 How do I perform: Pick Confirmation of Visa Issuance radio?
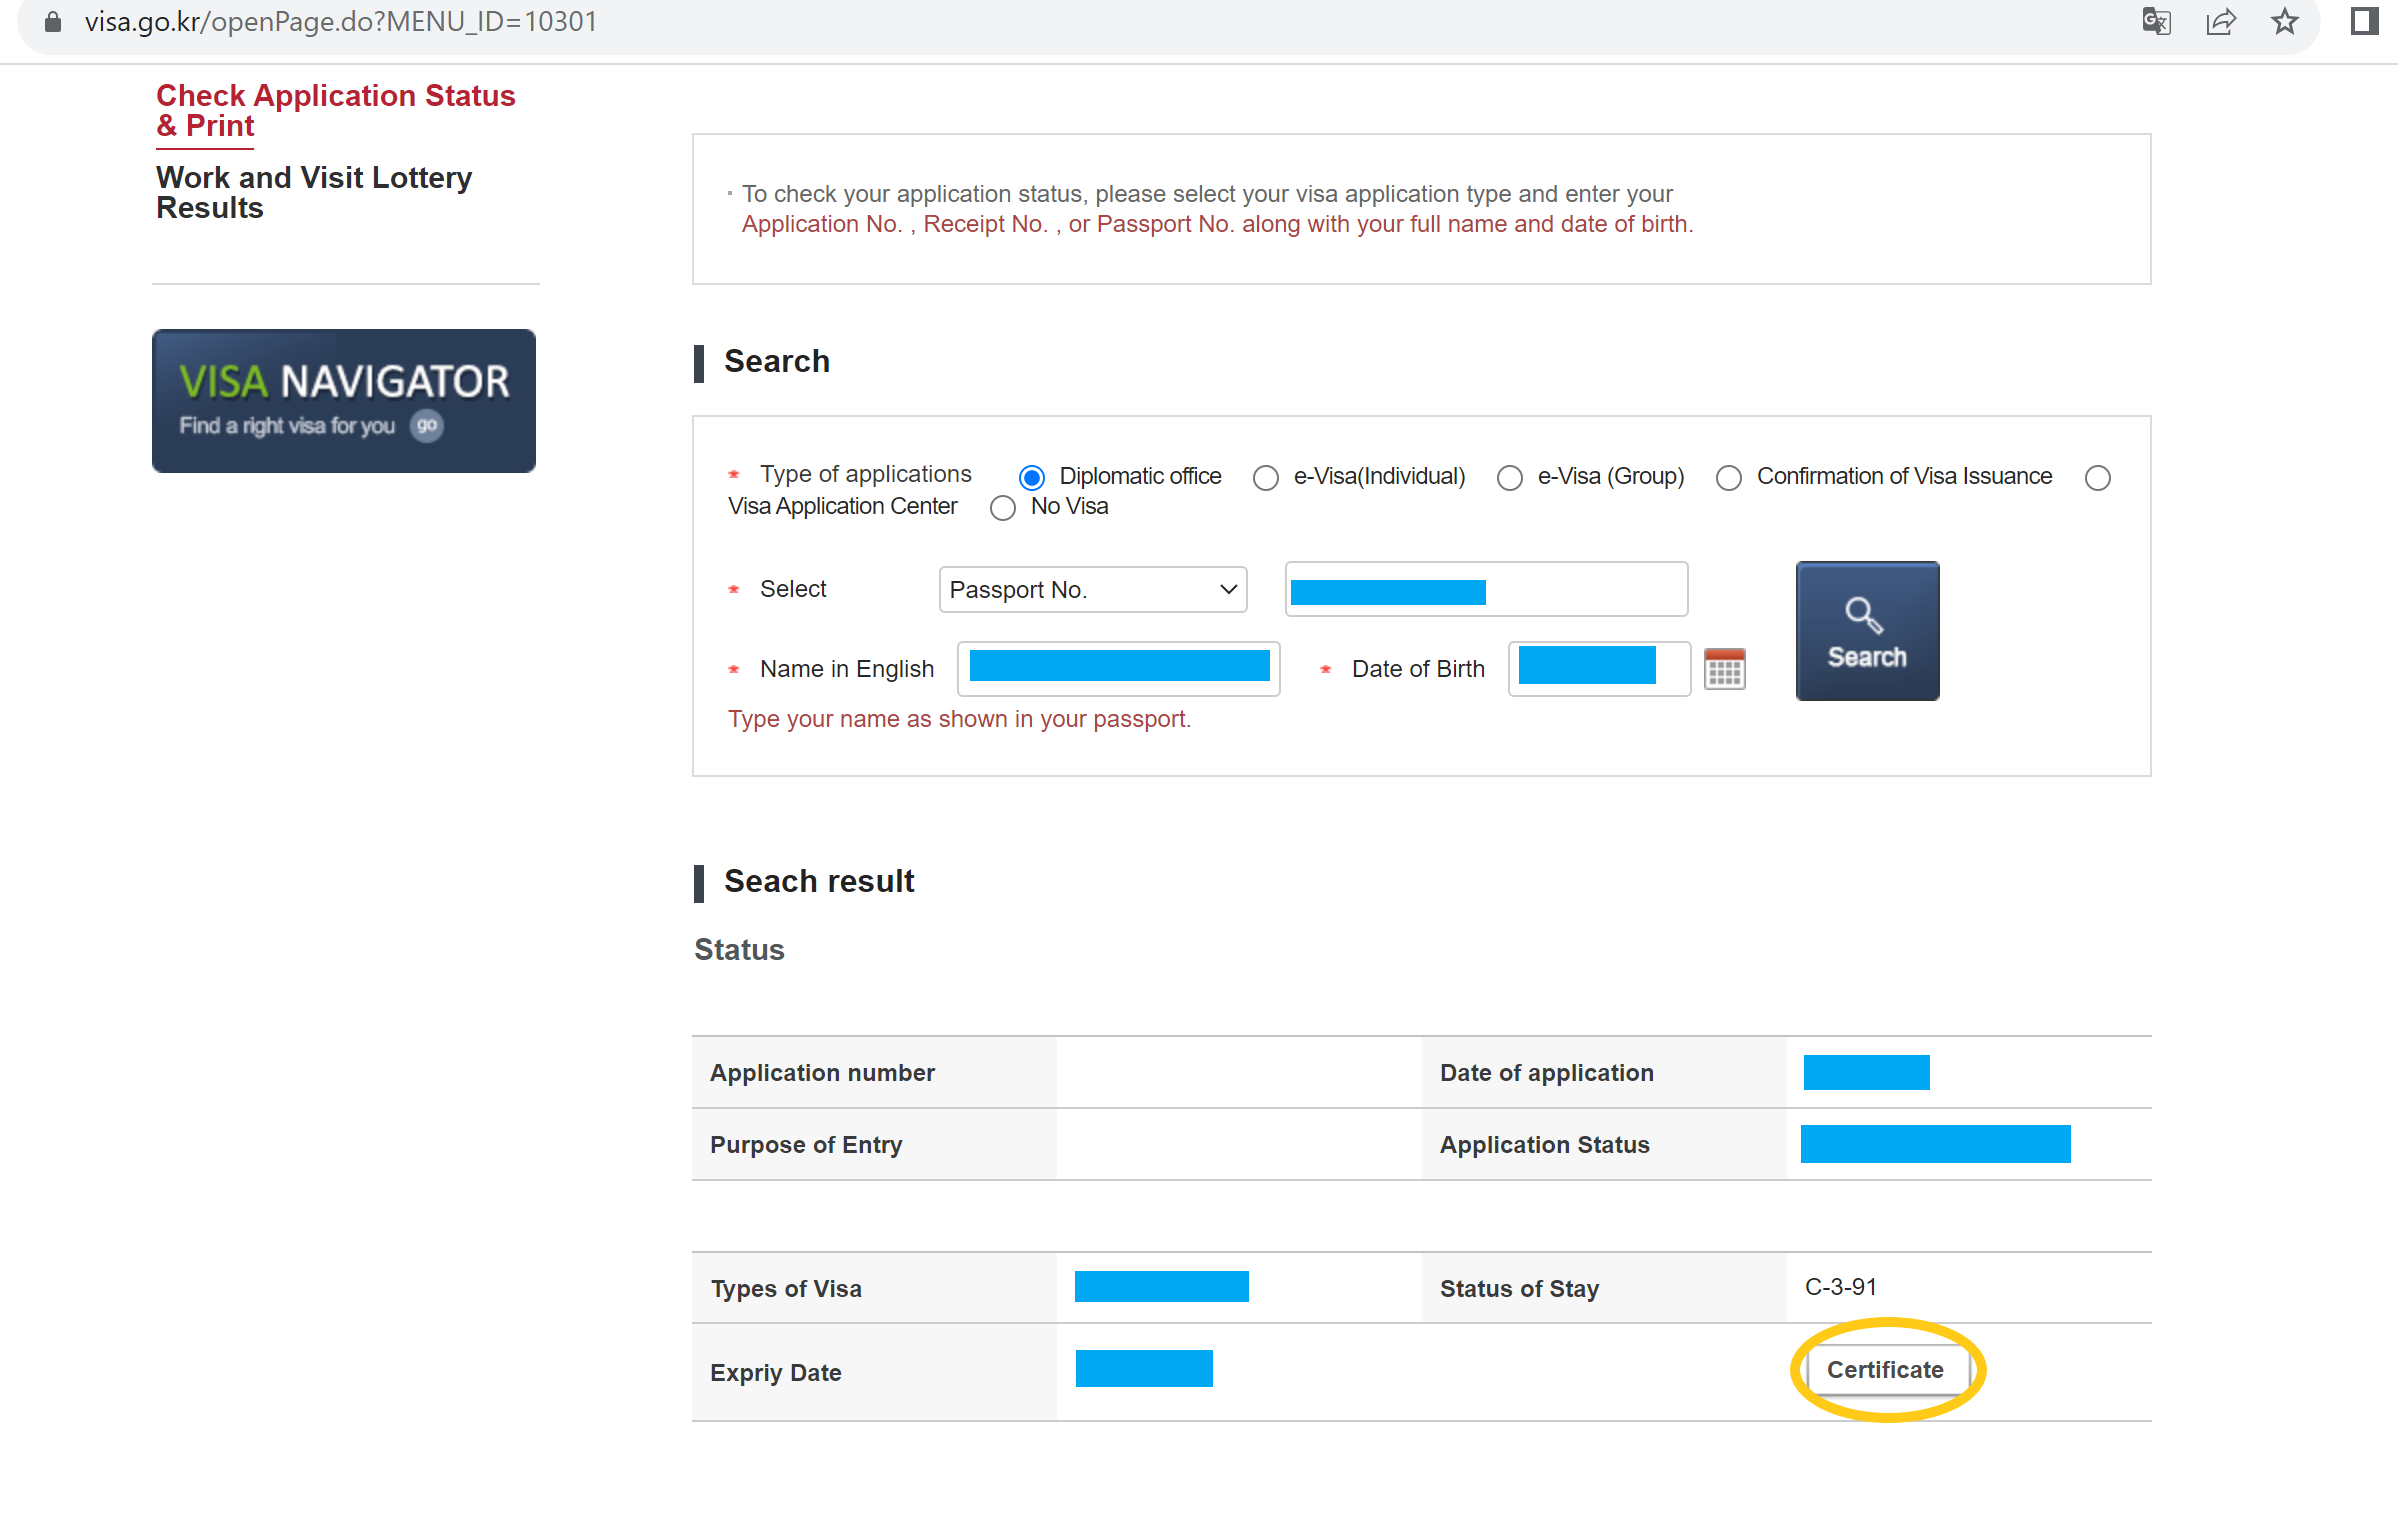point(1729,477)
